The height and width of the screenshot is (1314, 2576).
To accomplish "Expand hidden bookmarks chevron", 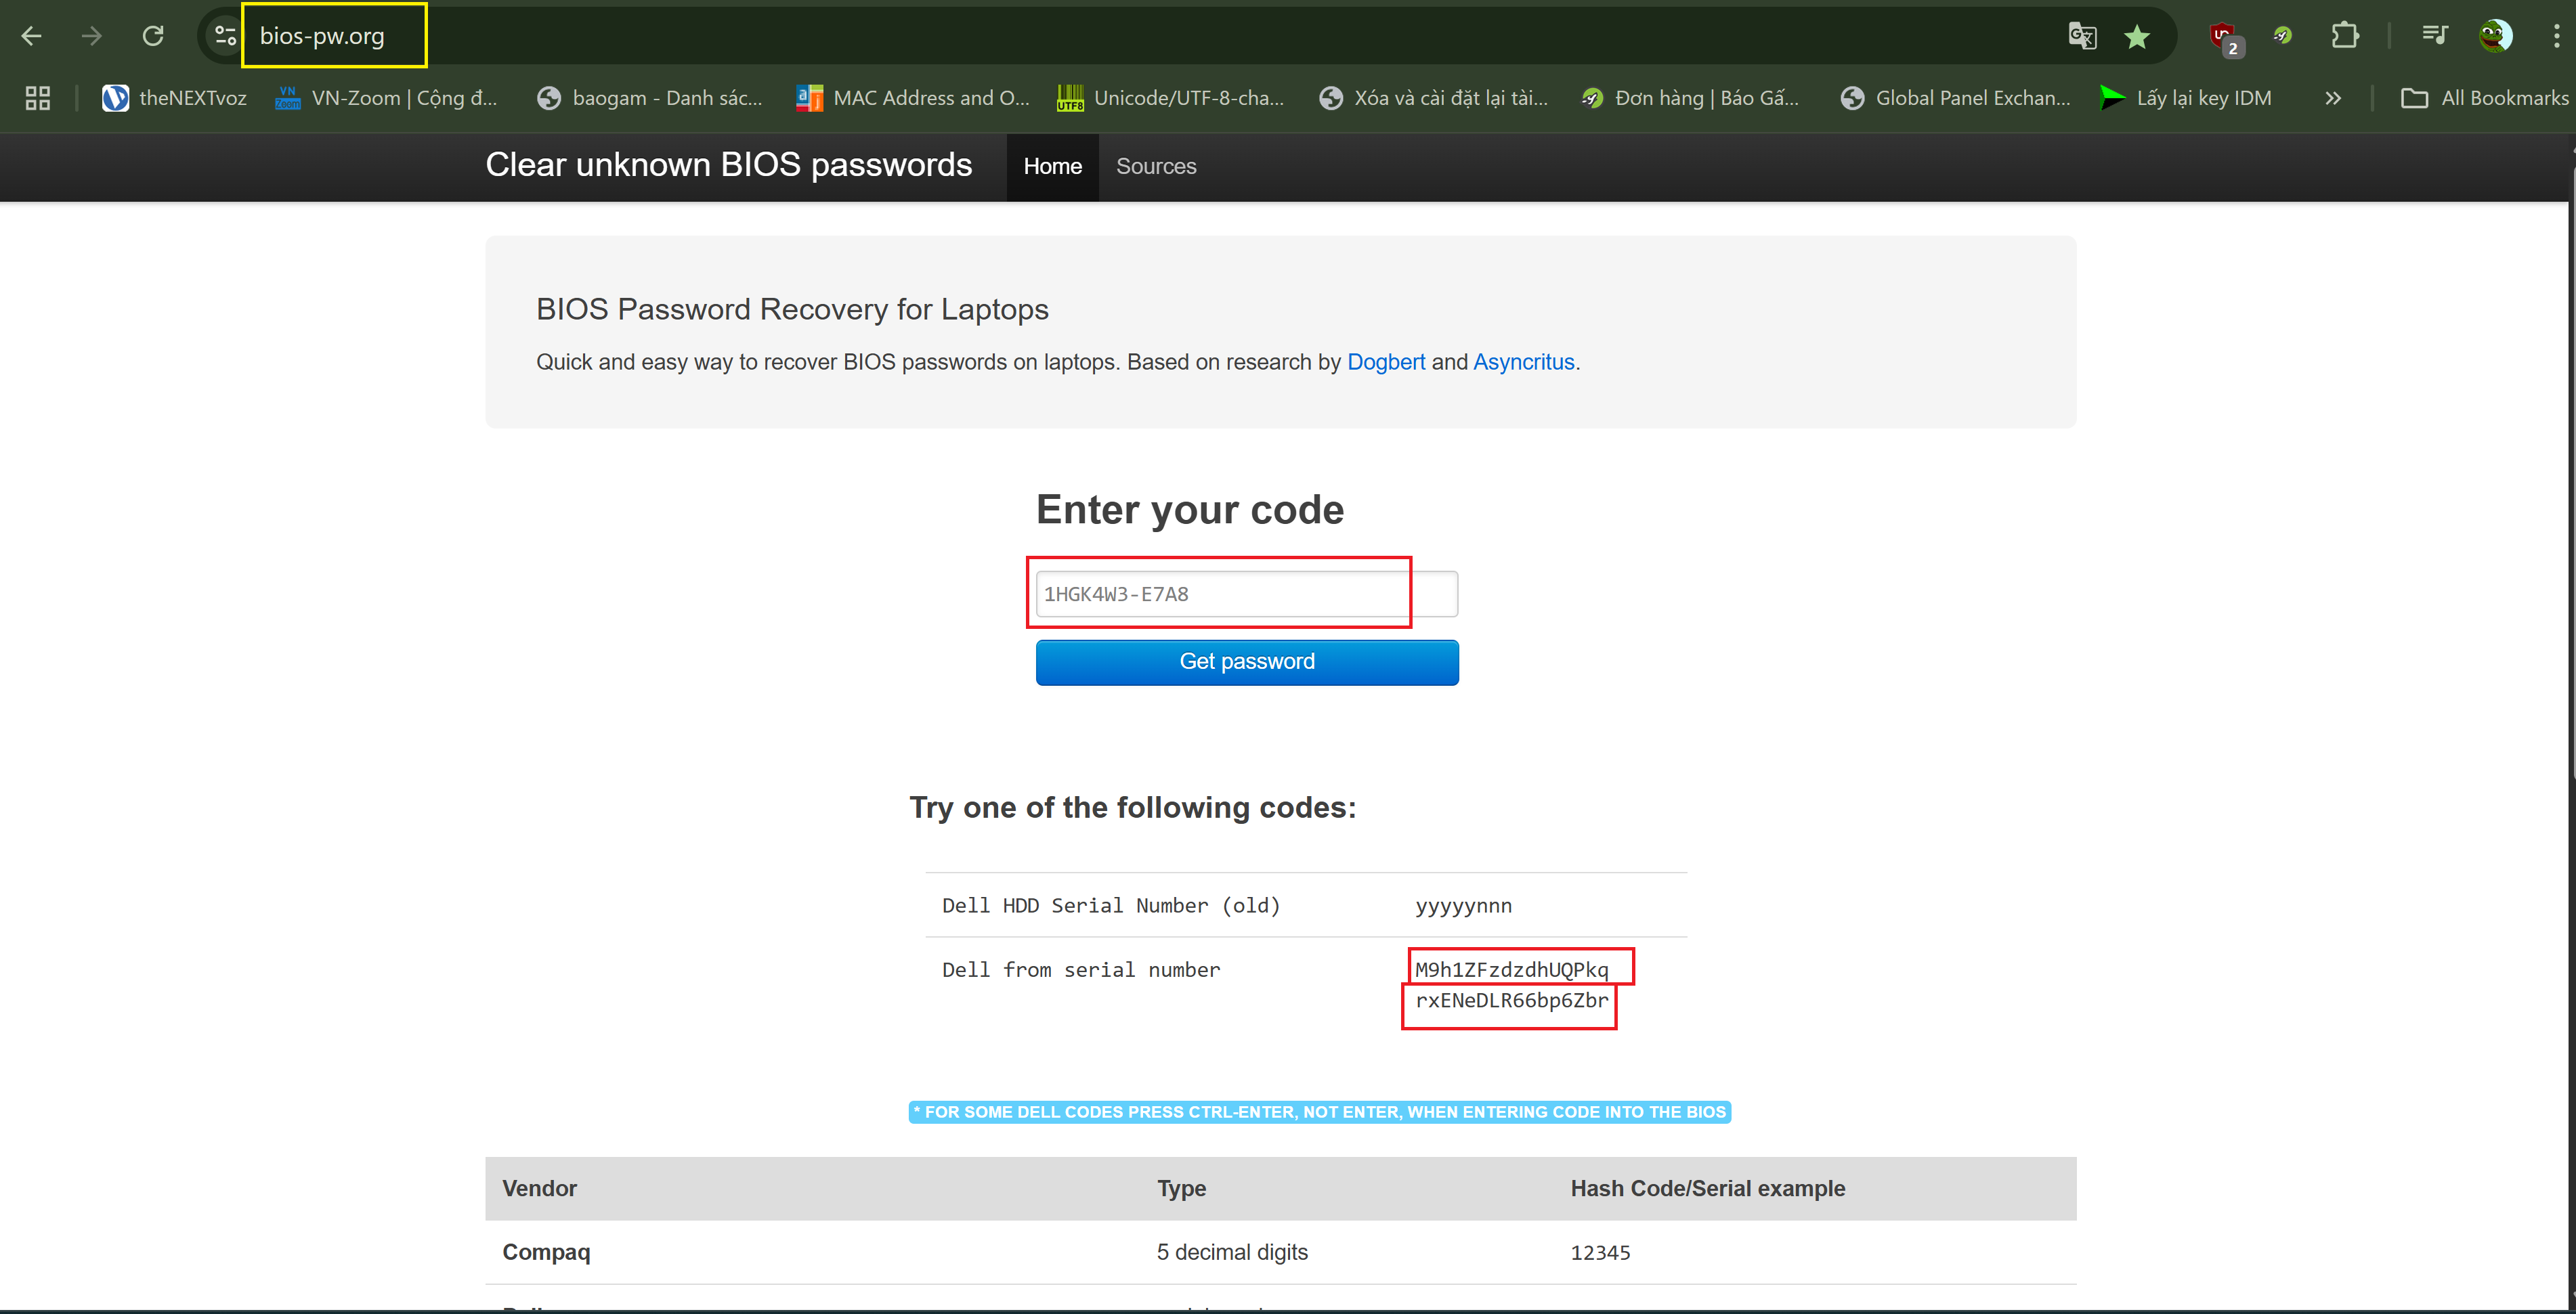I will [2332, 98].
